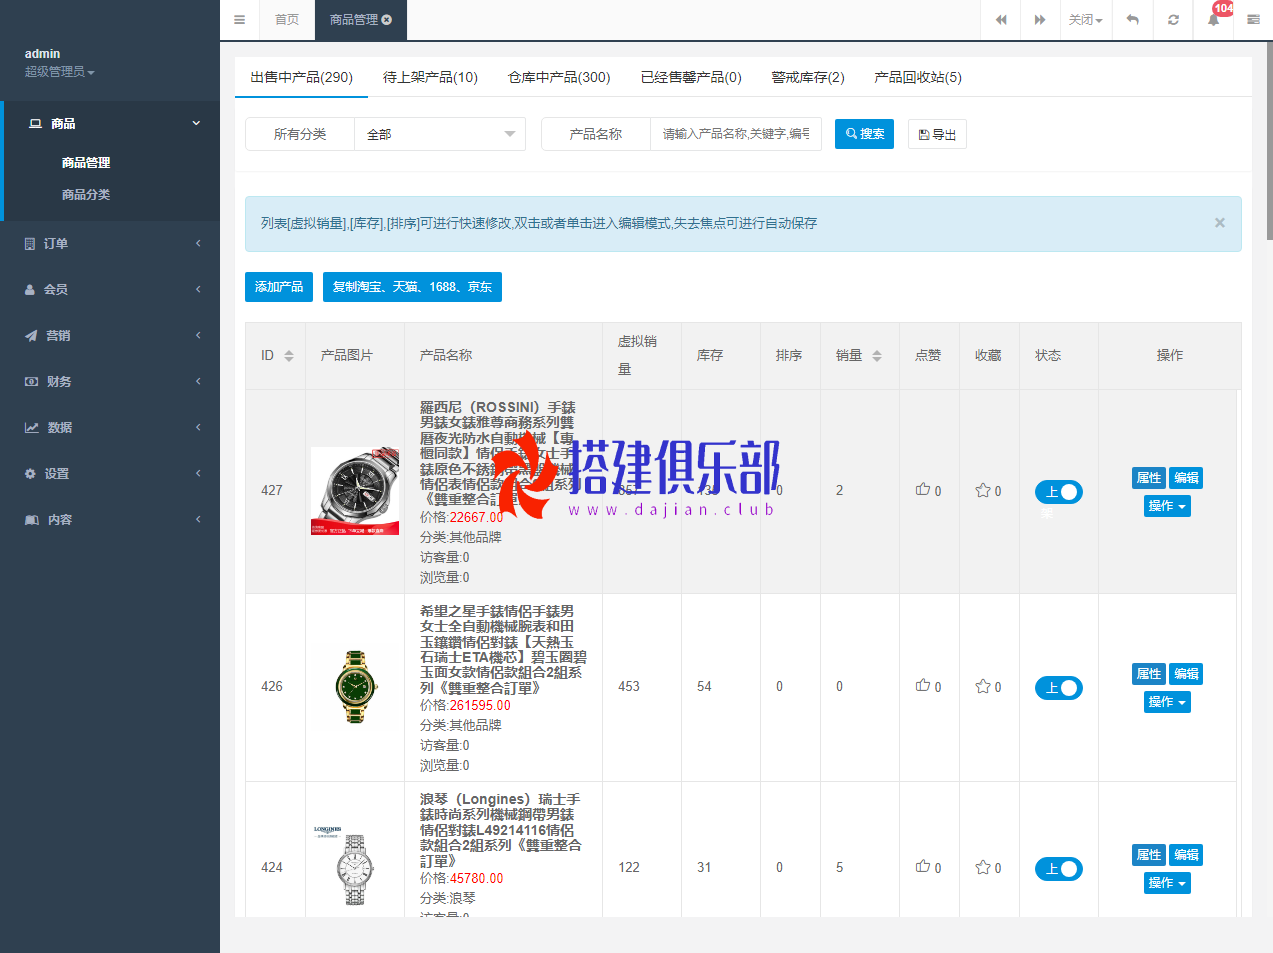The width and height of the screenshot is (1273, 953).
Task: Click 编辑 button for product 424
Action: click(1186, 855)
